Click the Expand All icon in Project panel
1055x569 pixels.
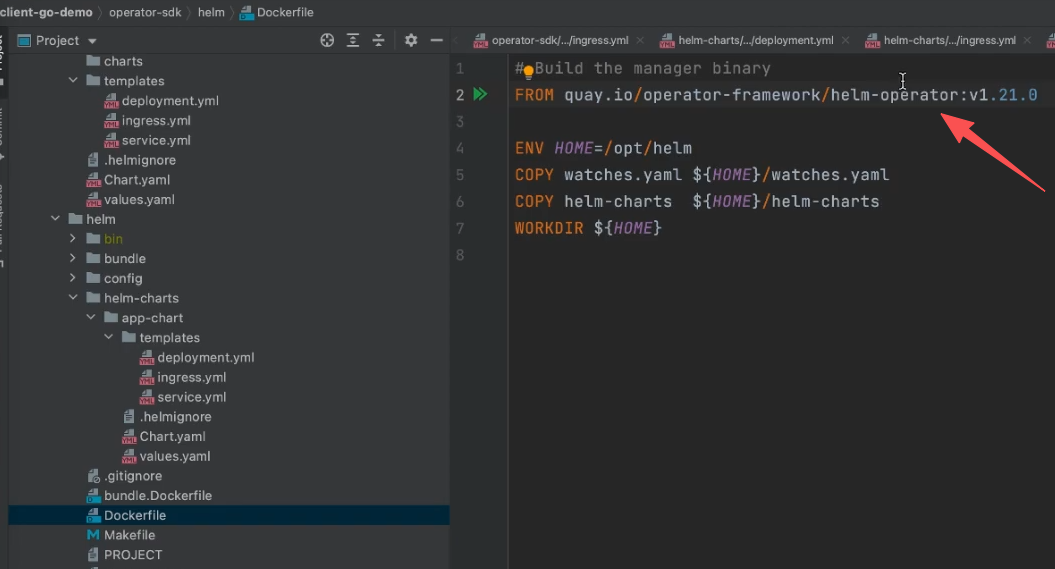coord(353,40)
